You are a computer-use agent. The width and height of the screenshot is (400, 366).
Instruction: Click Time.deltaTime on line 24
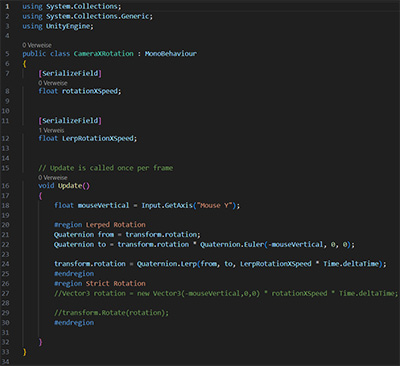[x=351, y=264]
